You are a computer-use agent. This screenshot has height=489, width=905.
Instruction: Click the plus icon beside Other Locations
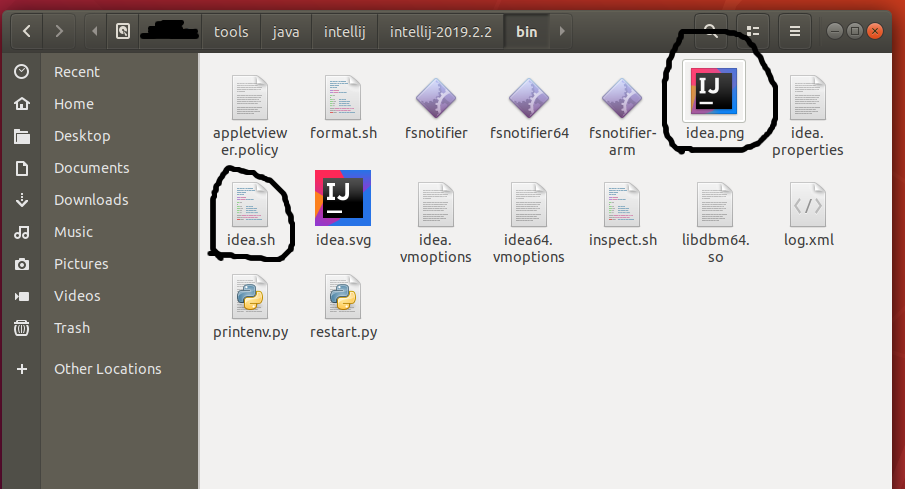[21, 369]
